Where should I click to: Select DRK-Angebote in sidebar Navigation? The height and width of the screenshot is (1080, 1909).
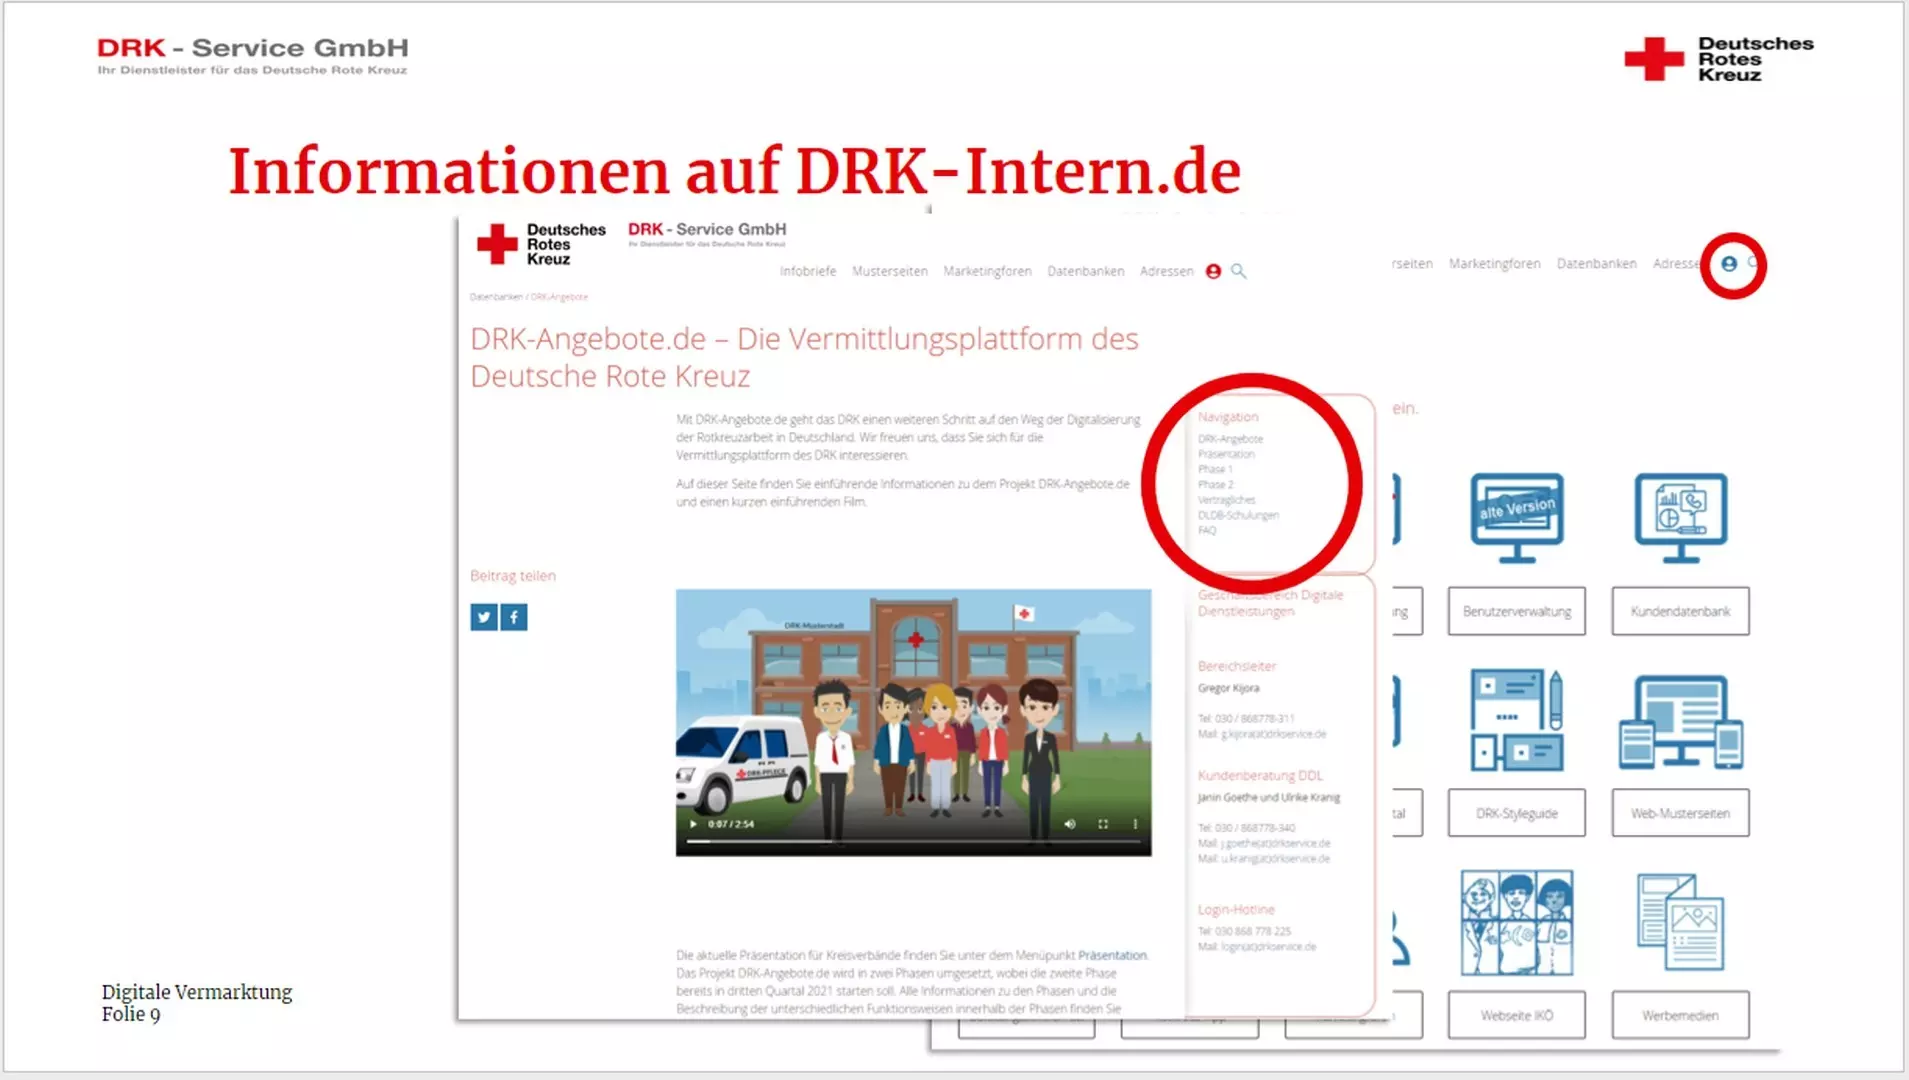pos(1230,439)
